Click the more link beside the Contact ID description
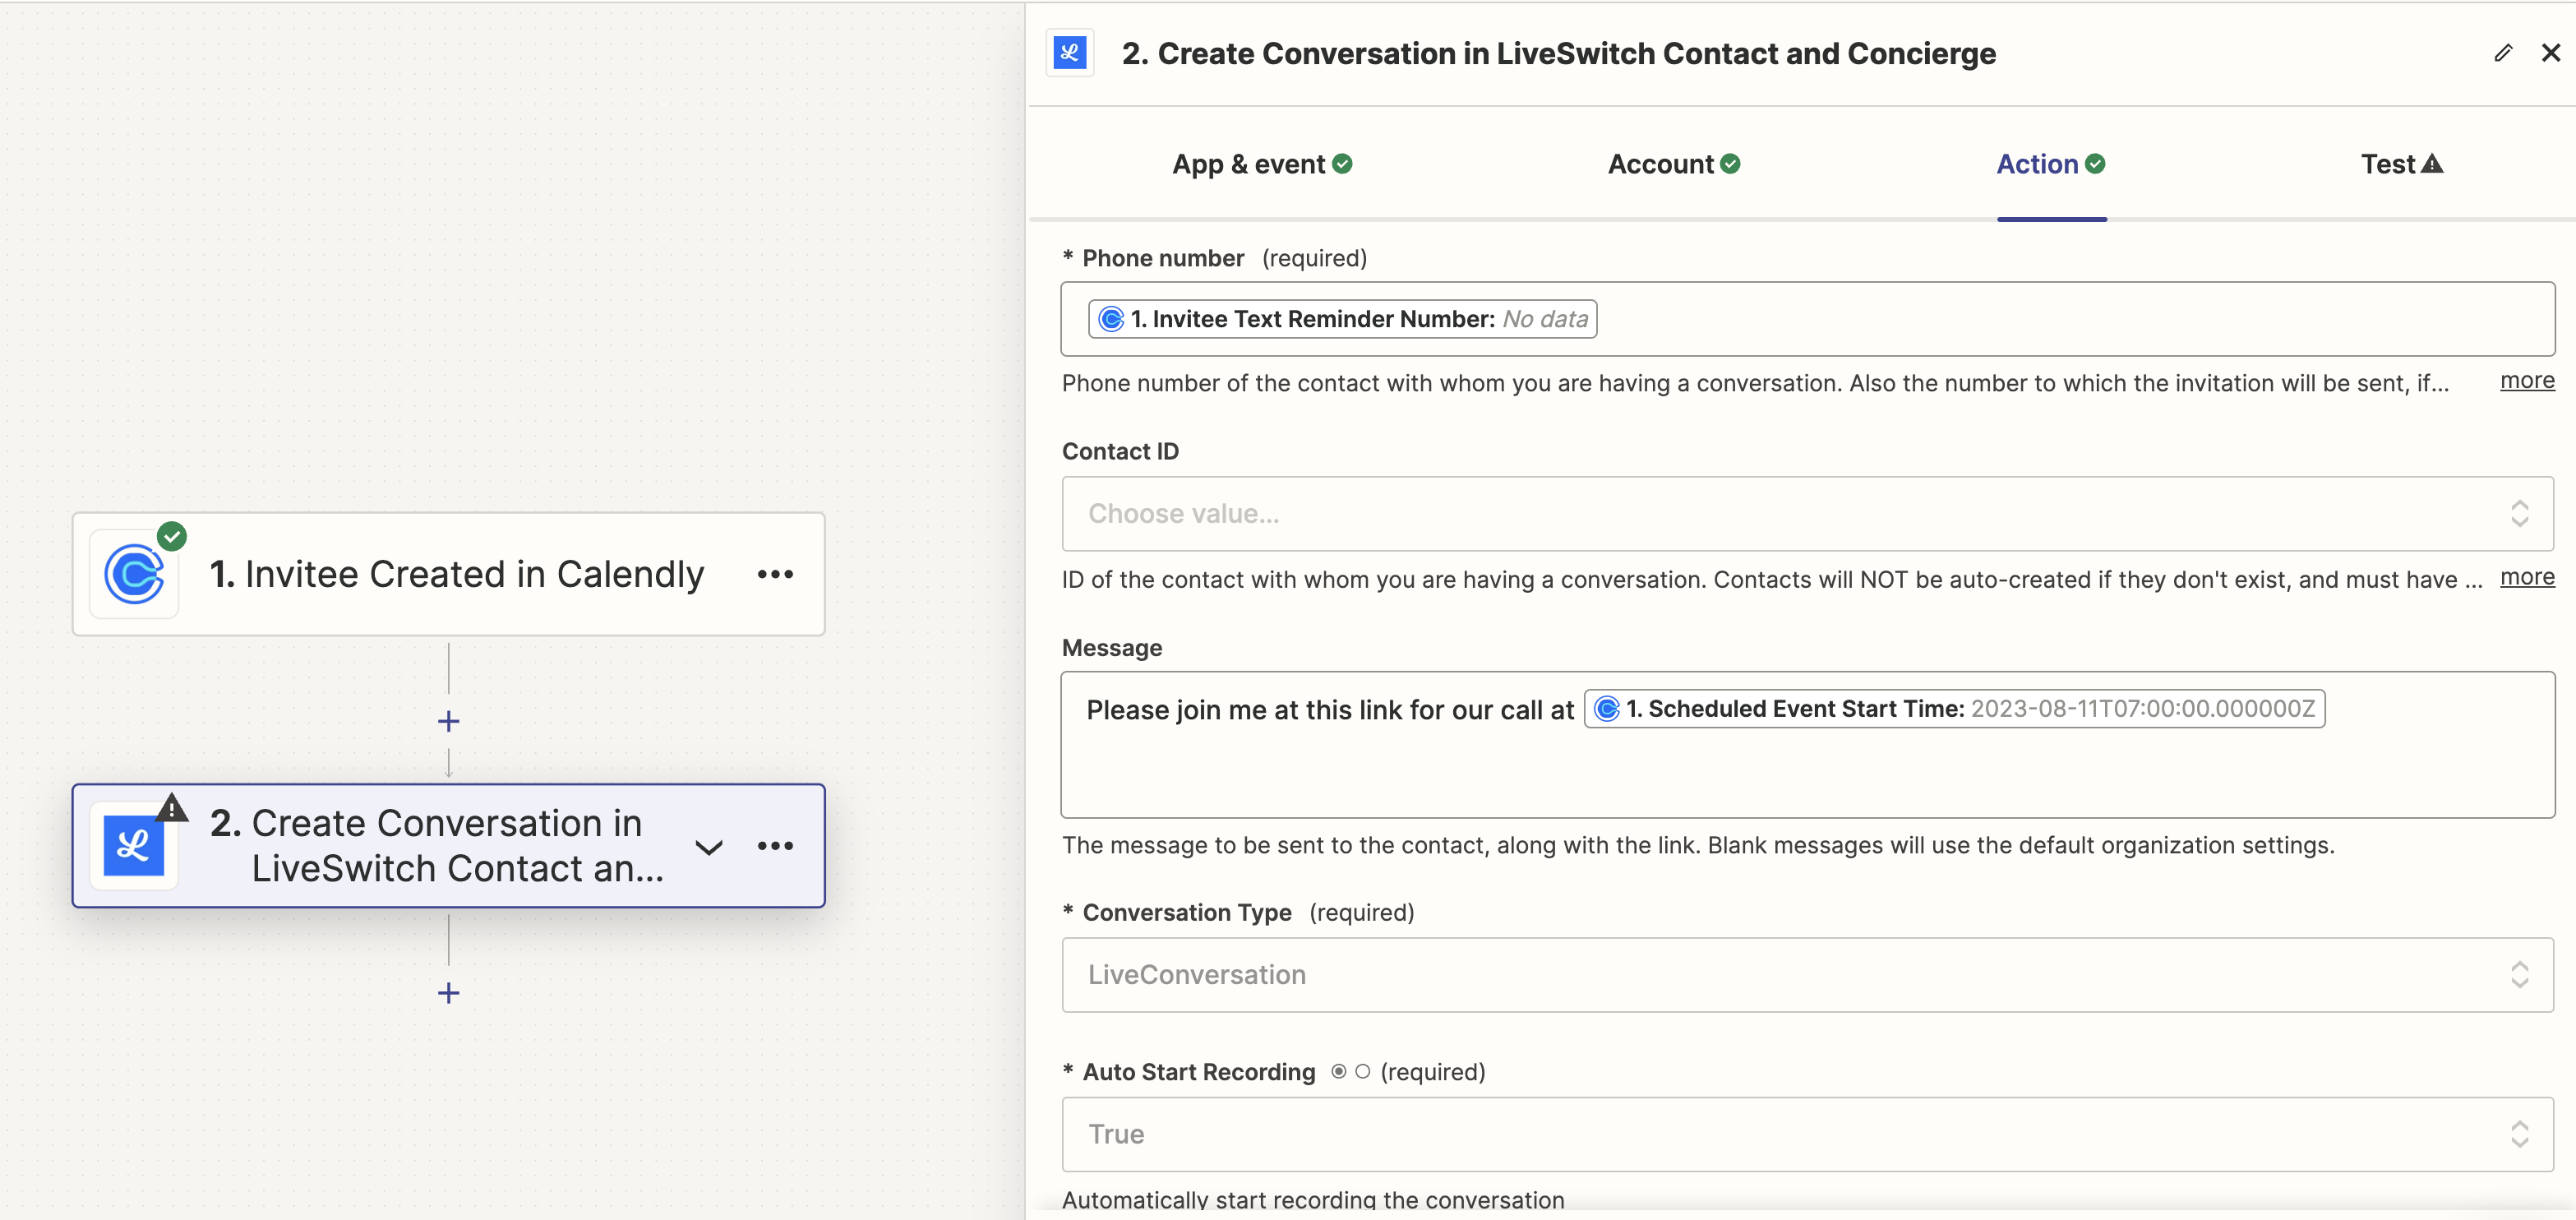 [x=2527, y=577]
